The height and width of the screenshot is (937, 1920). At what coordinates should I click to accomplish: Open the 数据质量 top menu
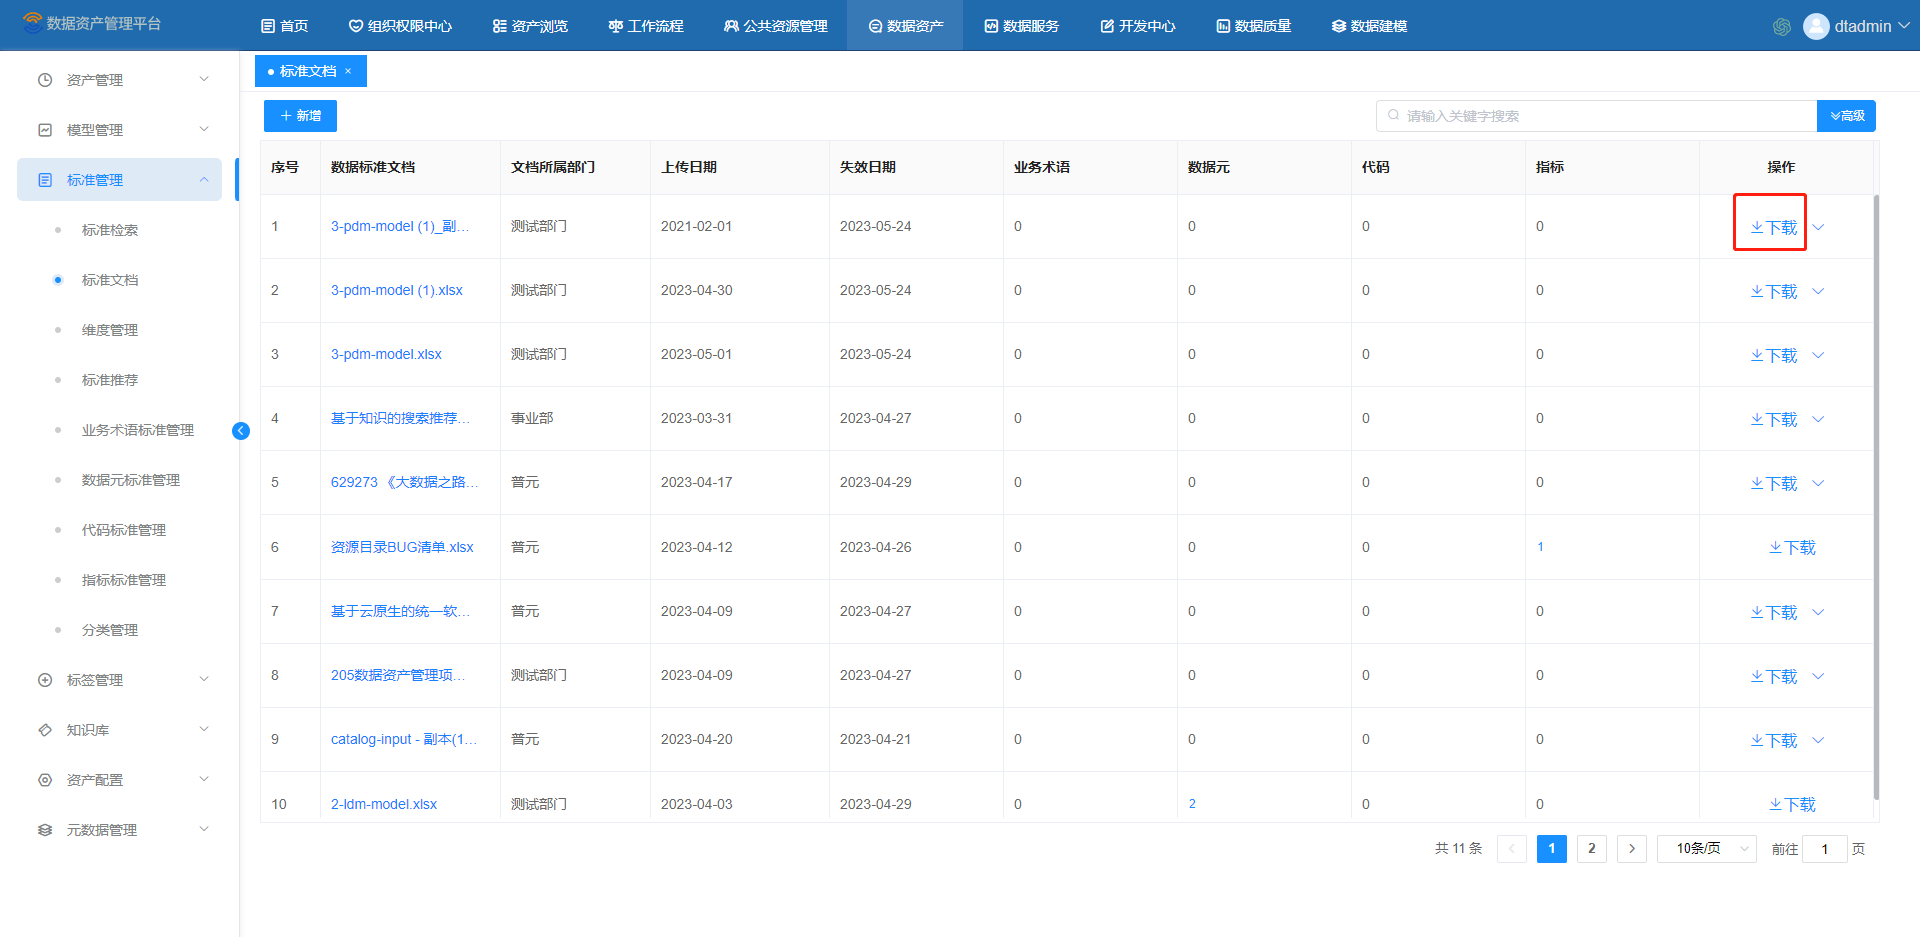pos(1253,26)
